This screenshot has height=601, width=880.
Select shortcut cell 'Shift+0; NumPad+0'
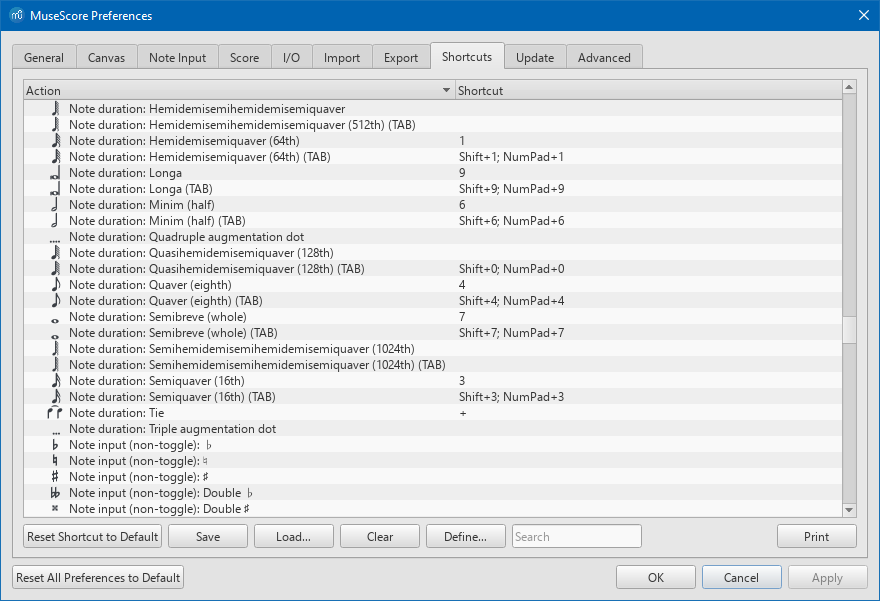point(511,269)
